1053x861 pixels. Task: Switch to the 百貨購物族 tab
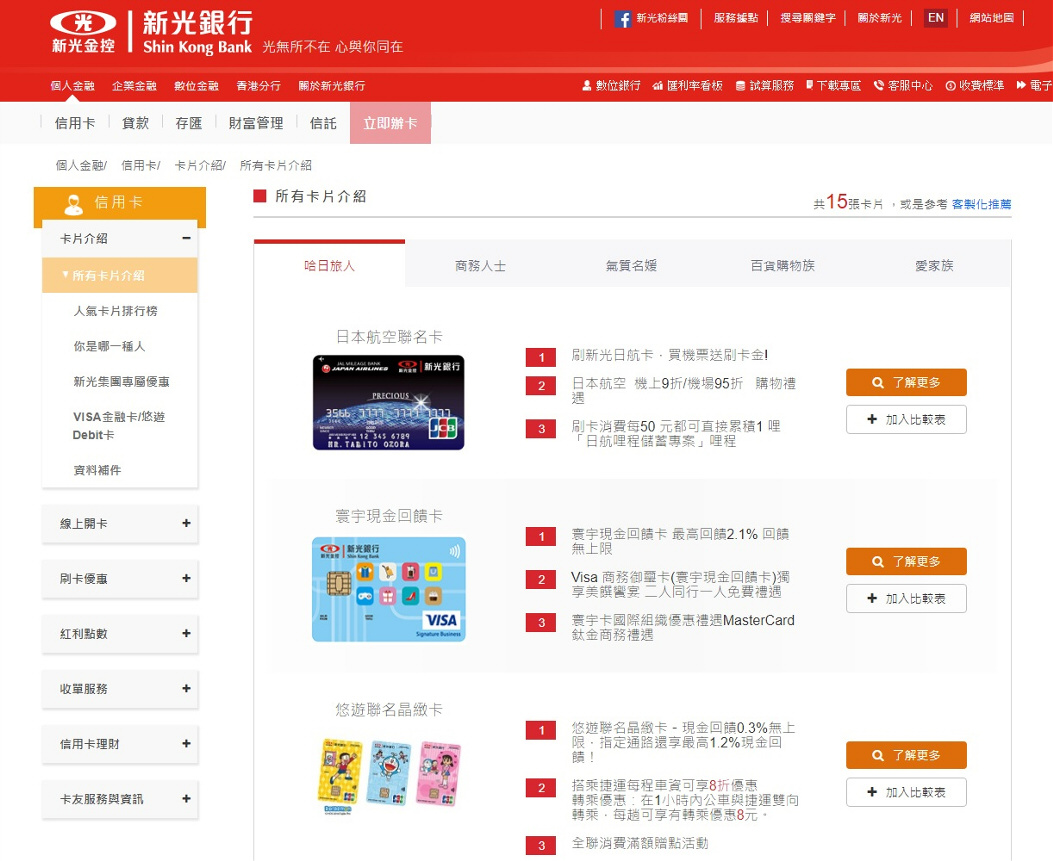pyautogui.click(x=782, y=265)
